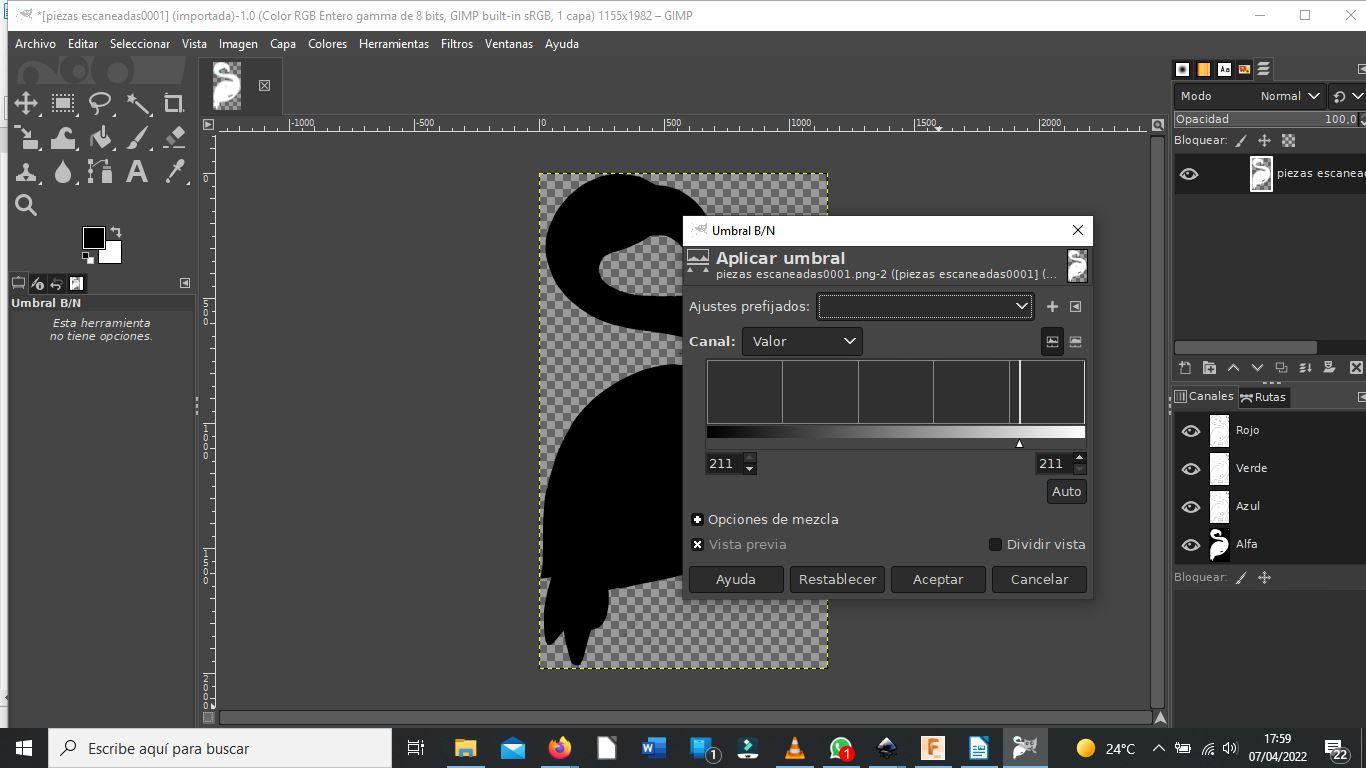This screenshot has width=1366, height=768.
Task: Hide the Azul channel
Action: point(1190,507)
